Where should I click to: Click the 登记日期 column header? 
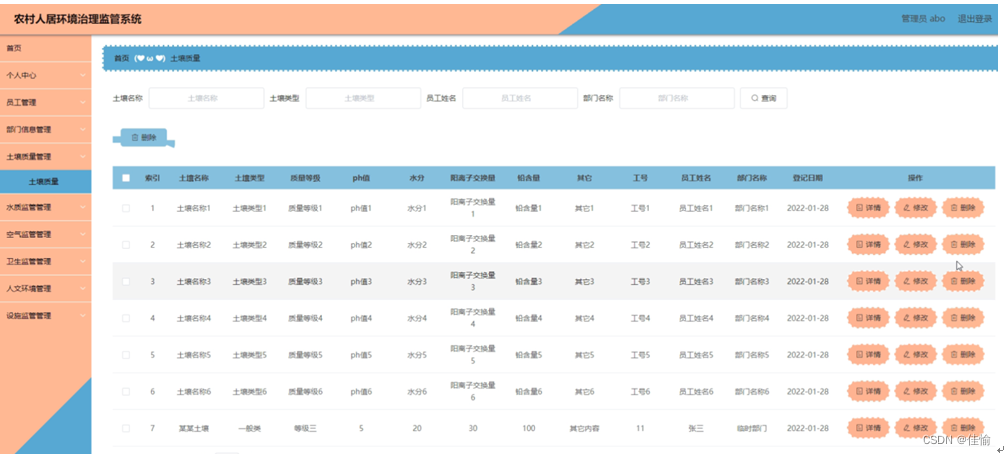[808, 178]
